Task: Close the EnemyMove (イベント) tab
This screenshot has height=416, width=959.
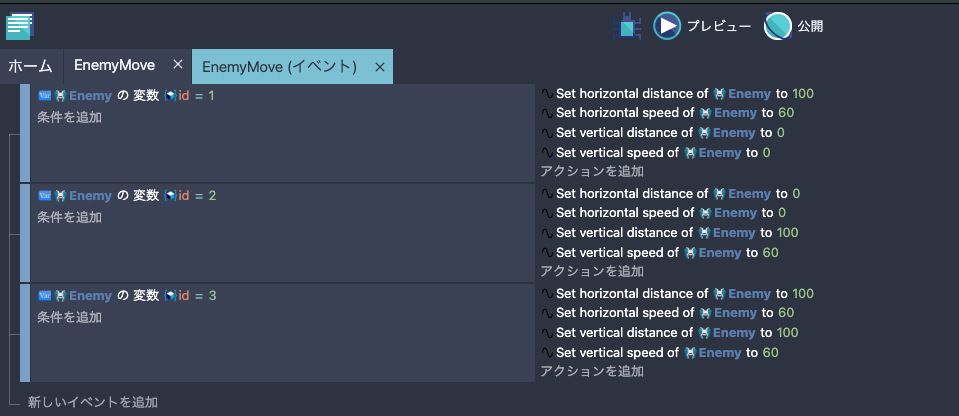Action: coord(379,67)
